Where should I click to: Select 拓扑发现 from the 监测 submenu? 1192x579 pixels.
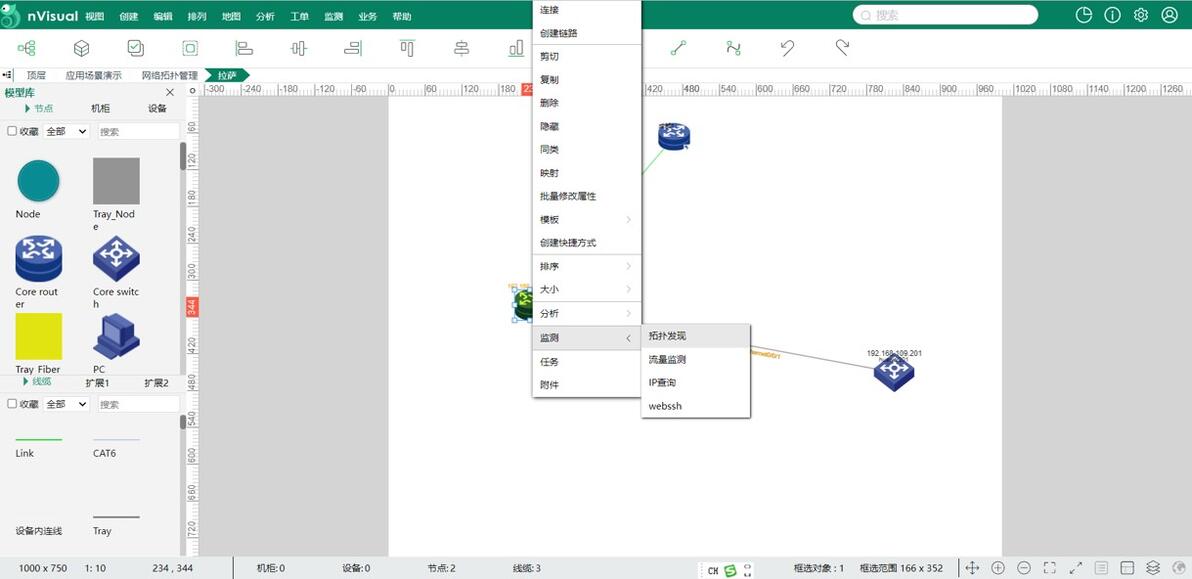pos(667,336)
